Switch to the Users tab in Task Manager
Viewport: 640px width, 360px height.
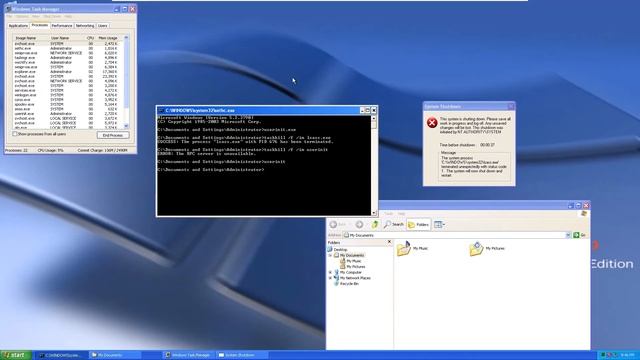coord(102,26)
